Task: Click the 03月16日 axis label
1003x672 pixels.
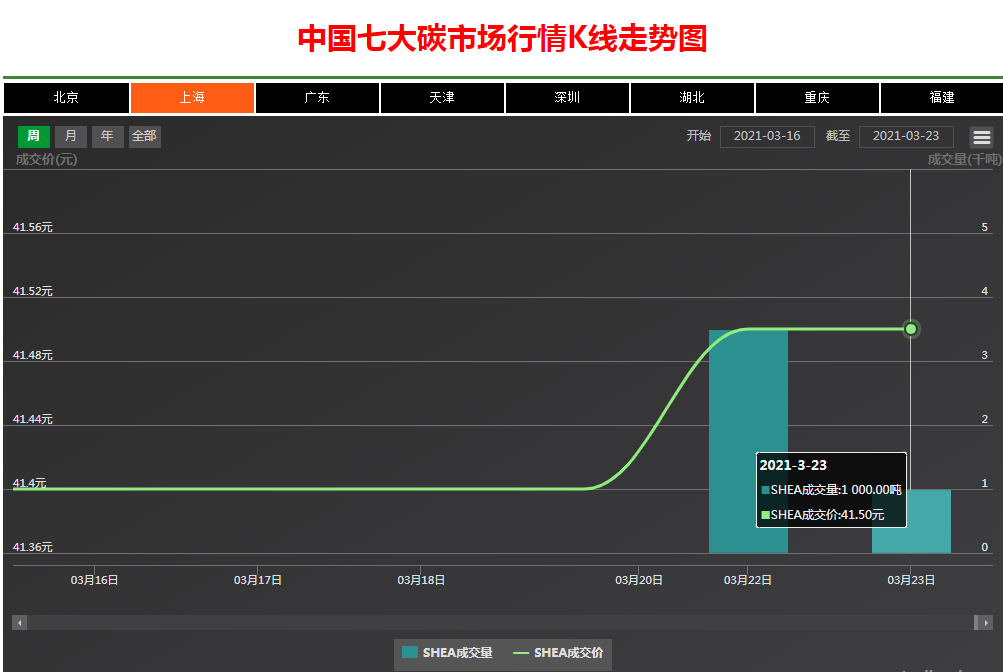Action: [95, 580]
